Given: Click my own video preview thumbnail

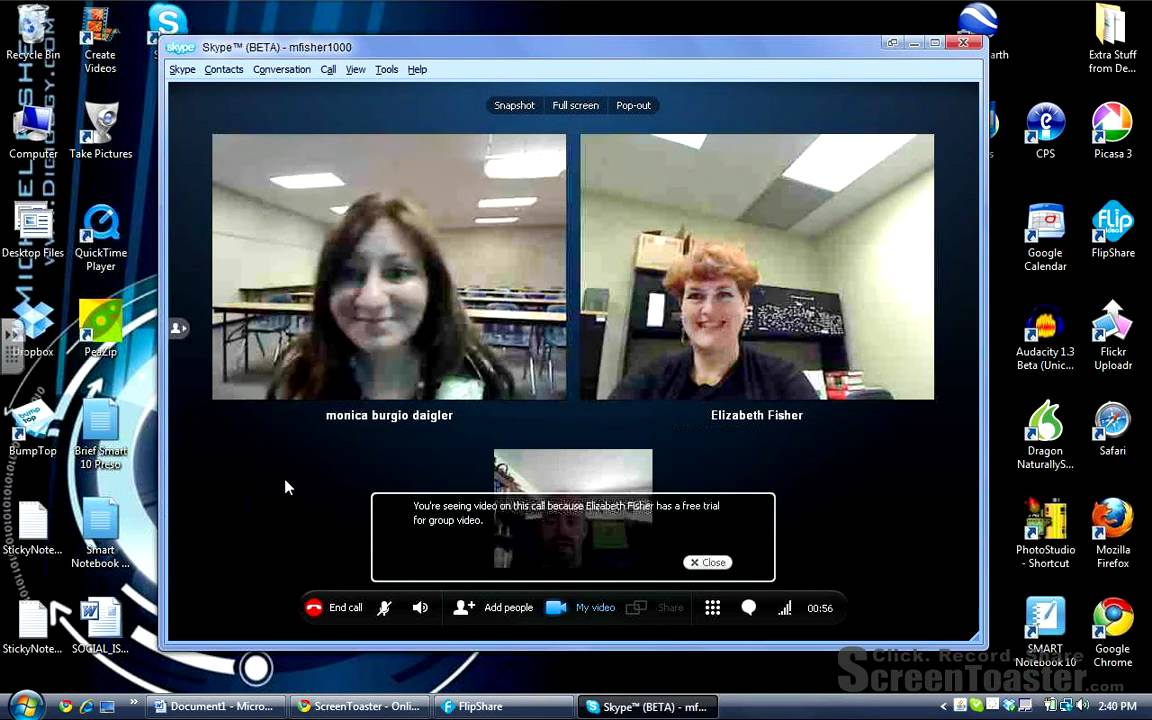Looking at the screenshot, I should coord(572,508).
